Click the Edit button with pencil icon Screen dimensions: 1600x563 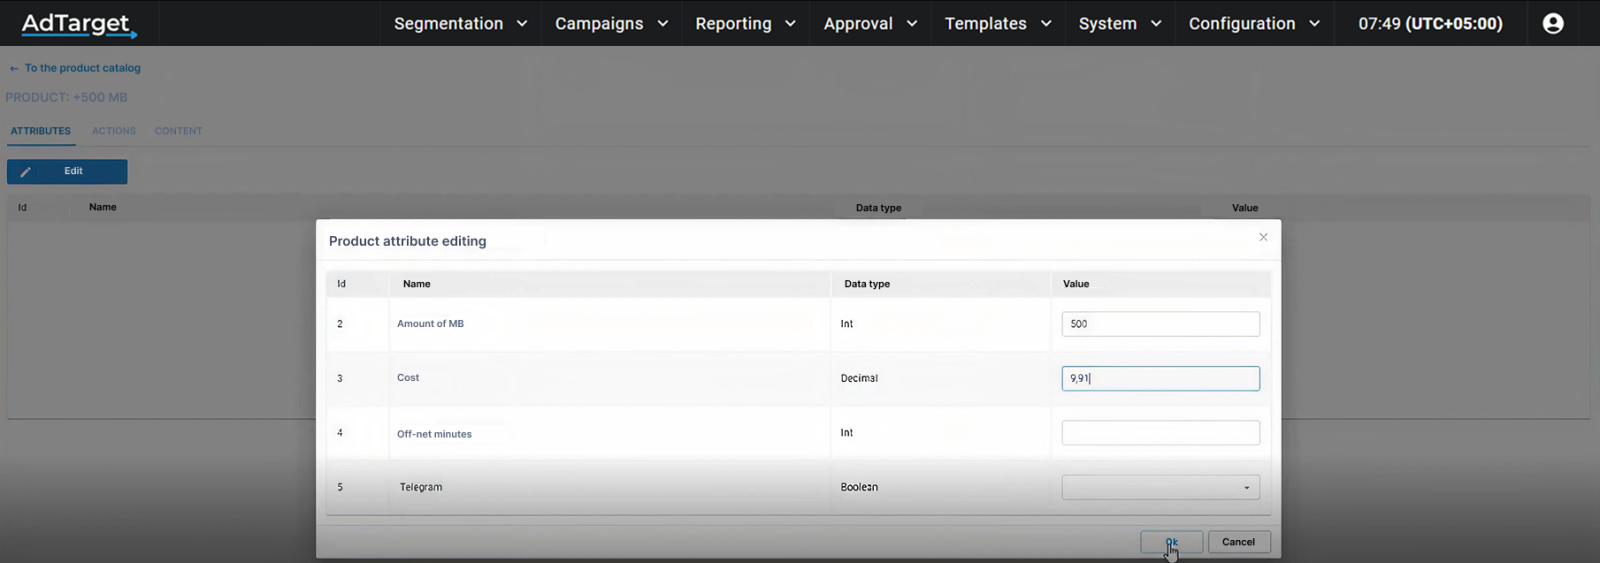point(67,172)
